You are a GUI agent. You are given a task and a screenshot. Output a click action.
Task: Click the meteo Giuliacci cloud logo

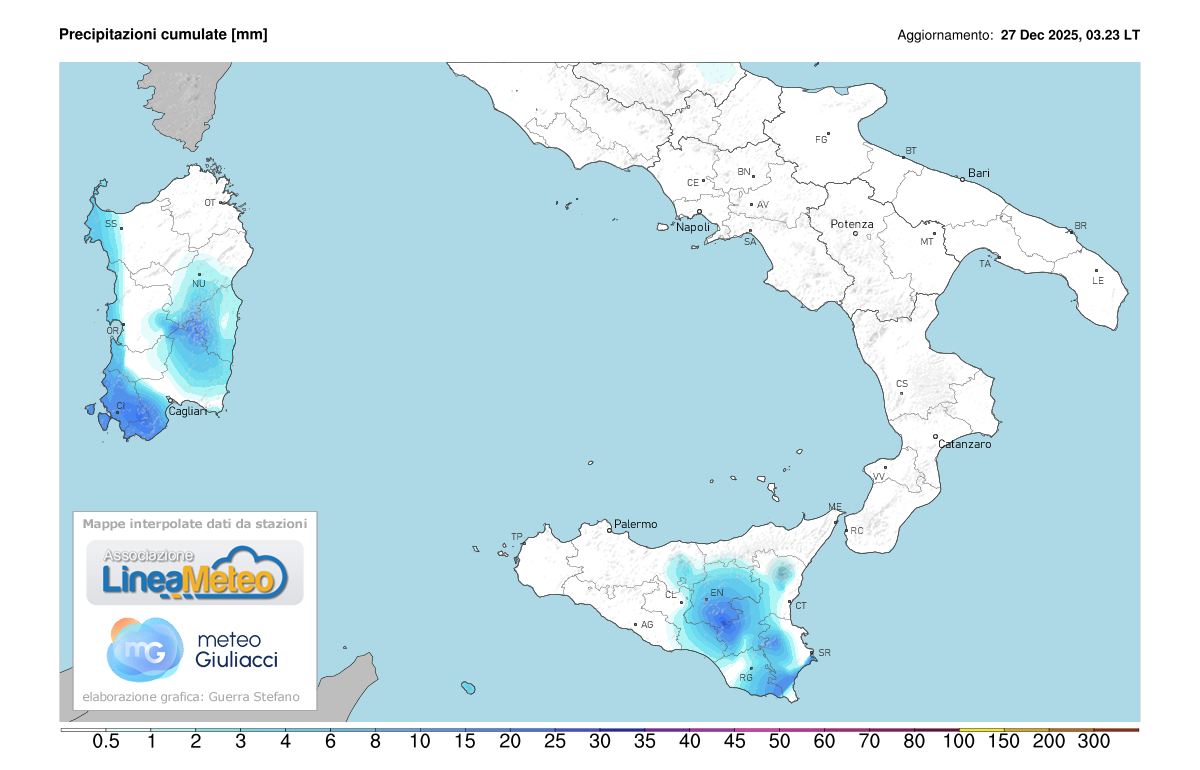coord(145,648)
